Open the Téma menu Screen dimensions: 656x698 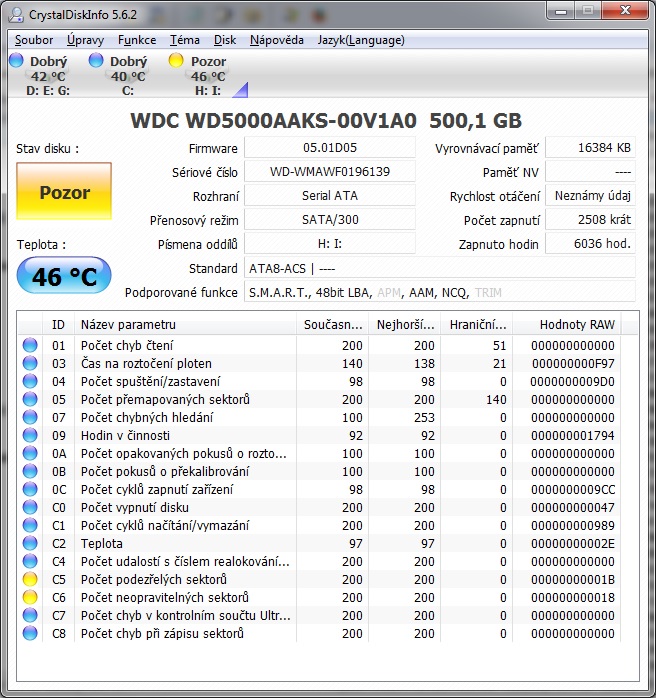click(x=185, y=40)
